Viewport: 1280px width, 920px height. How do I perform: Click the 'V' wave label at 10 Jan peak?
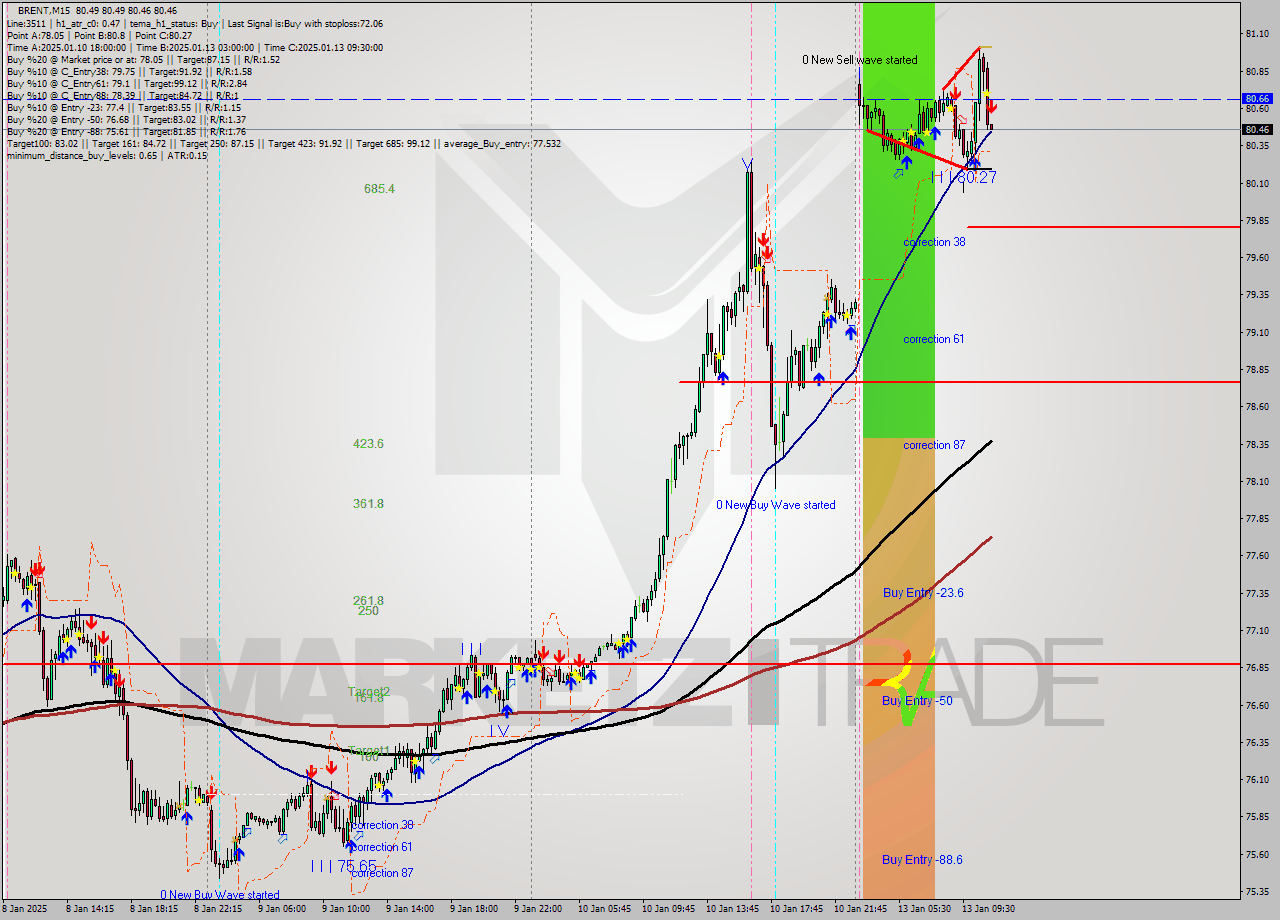click(747, 163)
